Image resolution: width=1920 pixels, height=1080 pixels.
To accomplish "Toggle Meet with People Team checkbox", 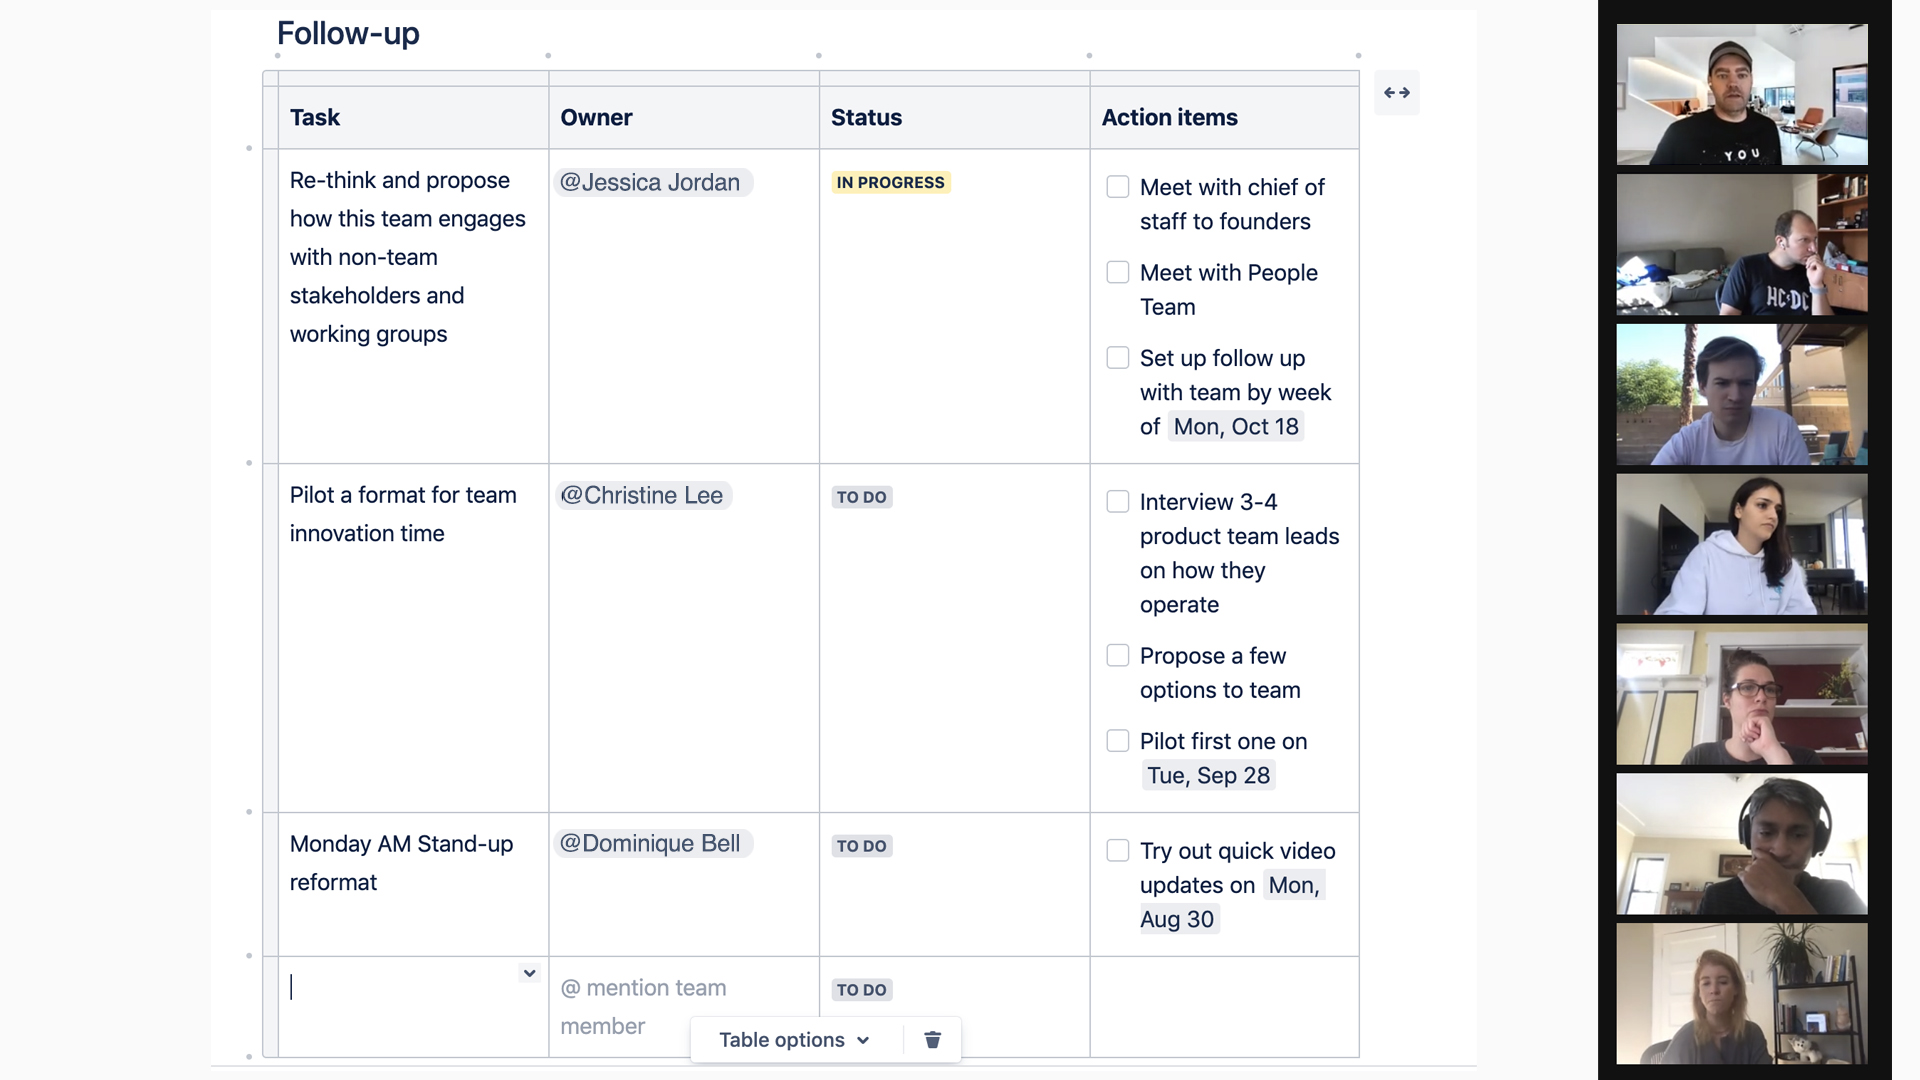I will (x=1117, y=273).
